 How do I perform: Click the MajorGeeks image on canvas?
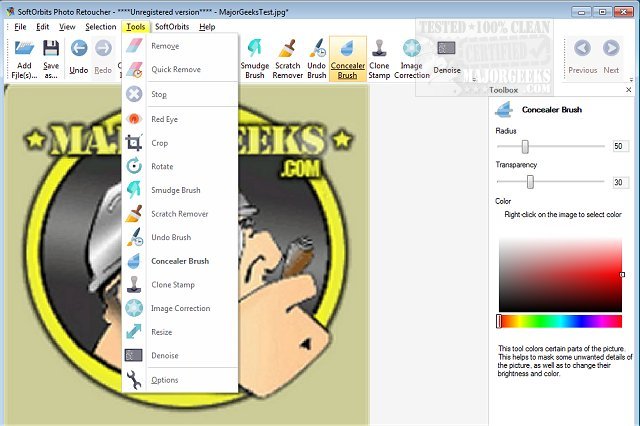pyautogui.click(x=187, y=255)
